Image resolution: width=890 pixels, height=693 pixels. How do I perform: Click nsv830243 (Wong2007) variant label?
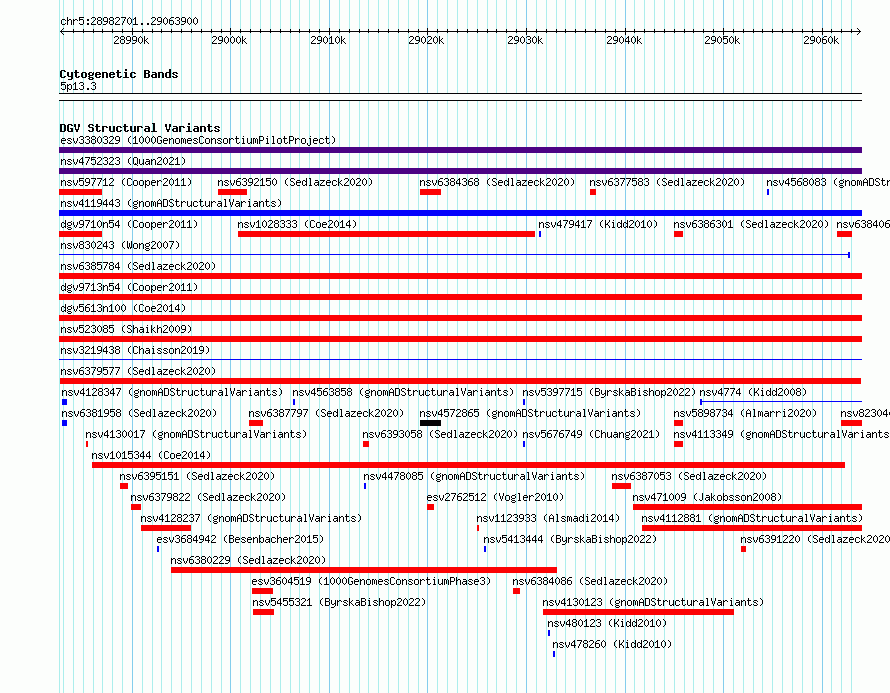120,245
